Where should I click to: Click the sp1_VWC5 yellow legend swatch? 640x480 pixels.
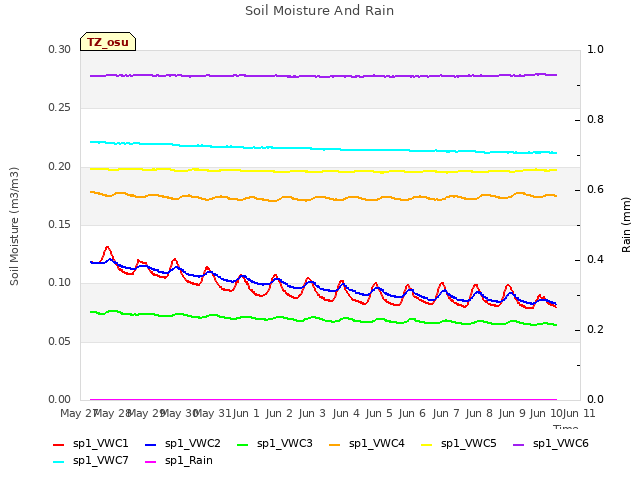coord(427,445)
